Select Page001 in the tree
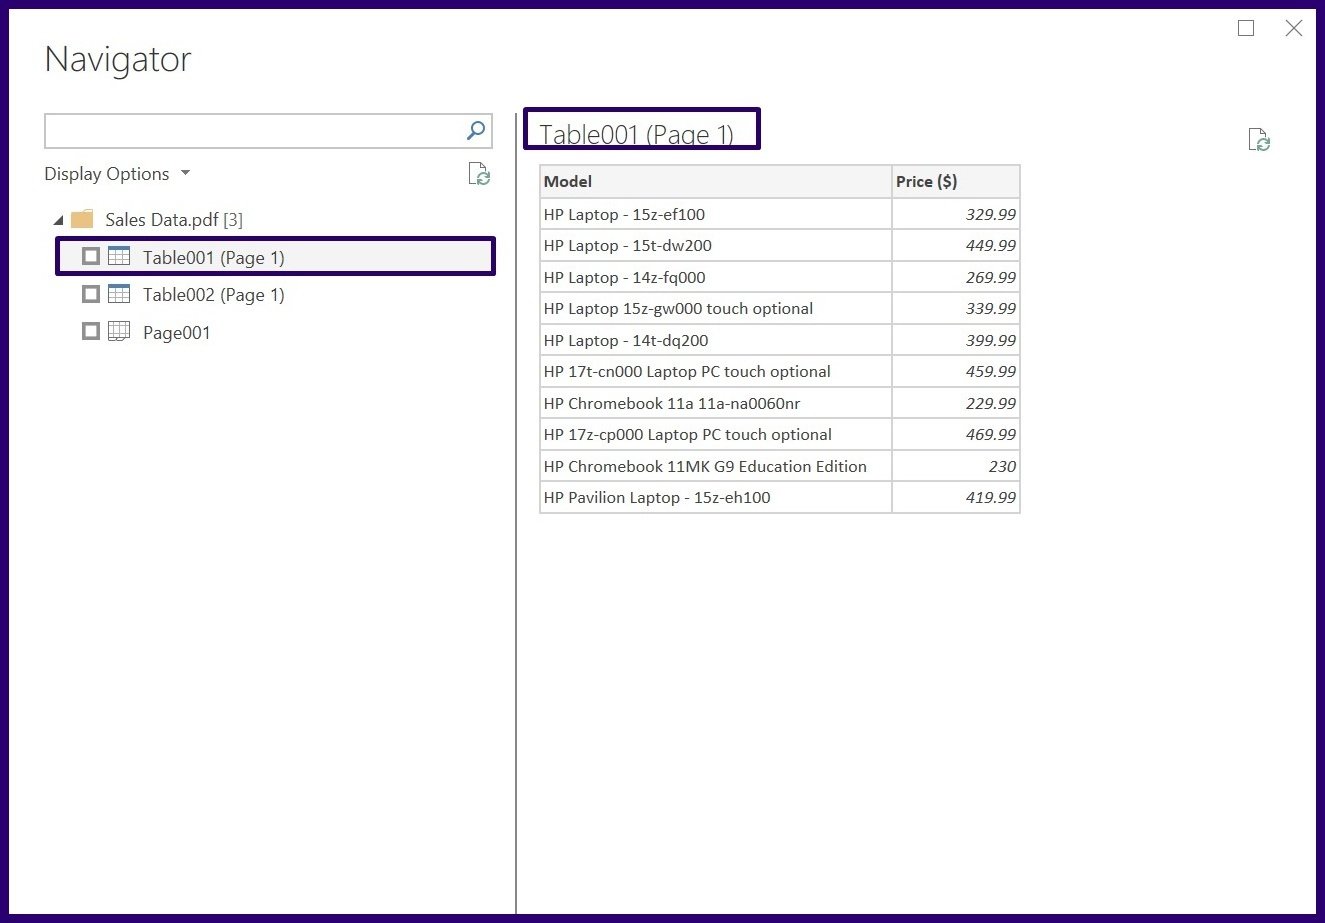The image size is (1325, 923). (x=176, y=333)
